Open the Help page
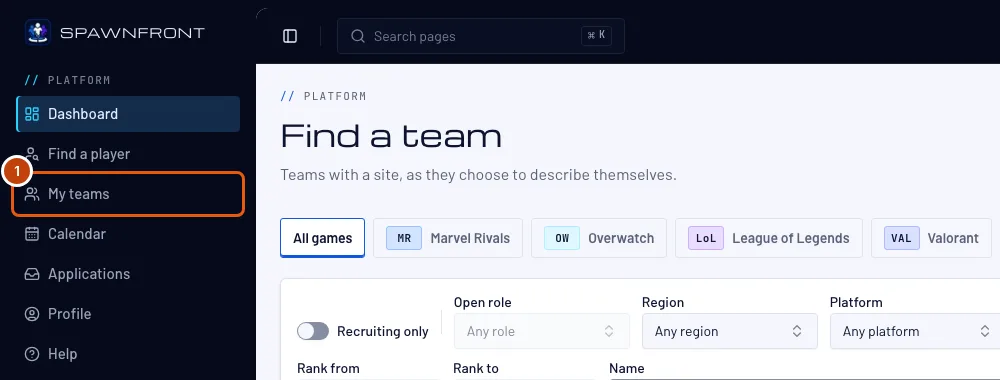 tap(128, 354)
